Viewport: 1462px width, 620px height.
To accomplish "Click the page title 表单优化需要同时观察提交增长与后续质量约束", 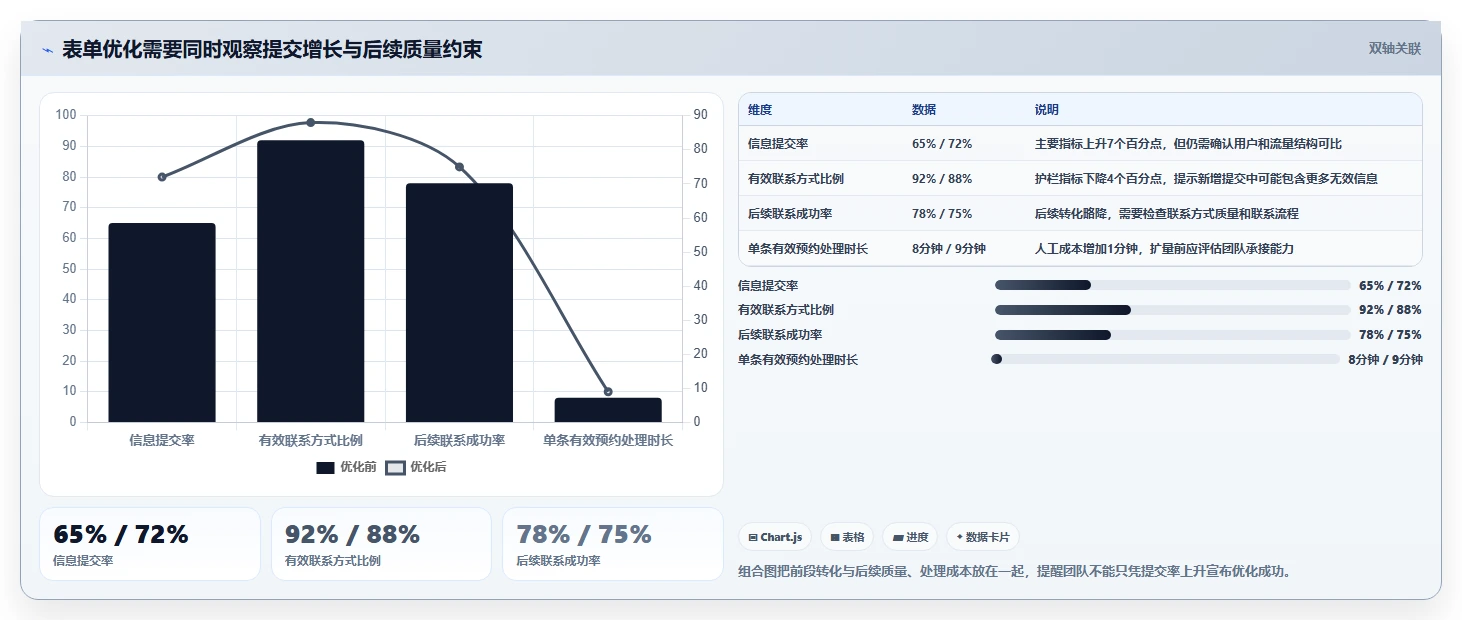I will [272, 49].
